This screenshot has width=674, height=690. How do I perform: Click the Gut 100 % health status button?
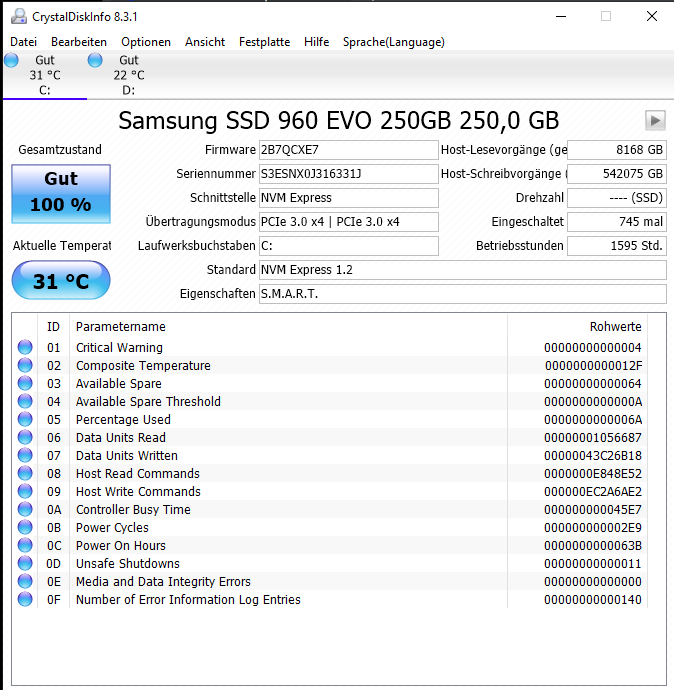point(61,194)
